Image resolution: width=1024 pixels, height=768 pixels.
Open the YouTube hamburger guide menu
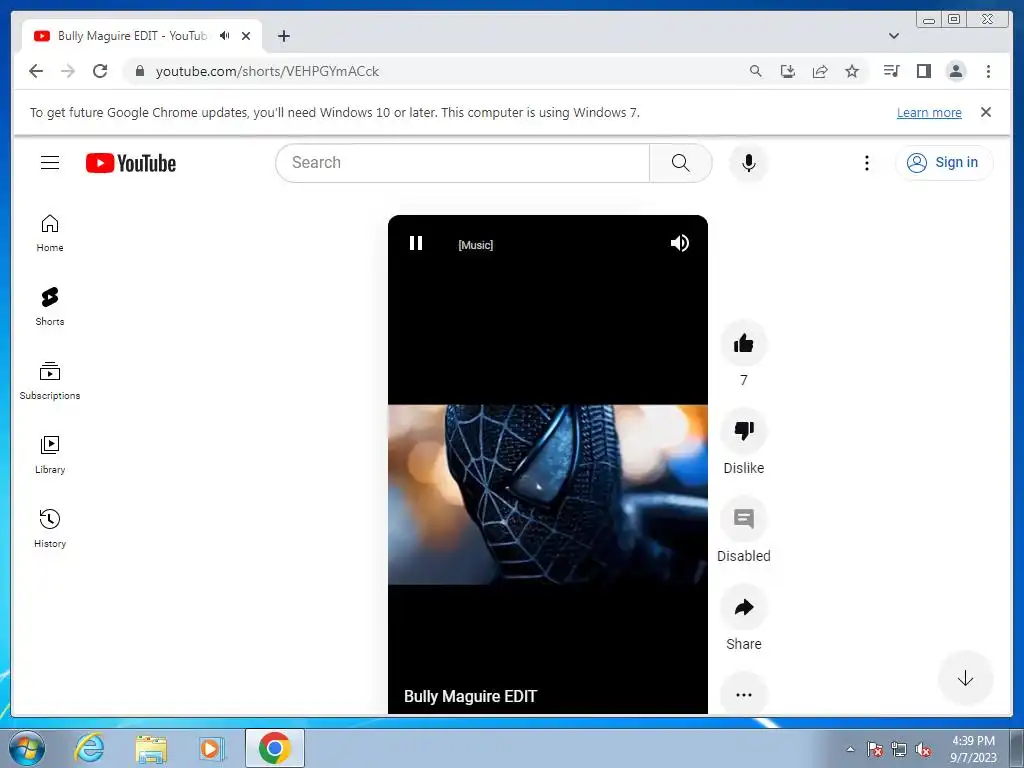[50, 163]
